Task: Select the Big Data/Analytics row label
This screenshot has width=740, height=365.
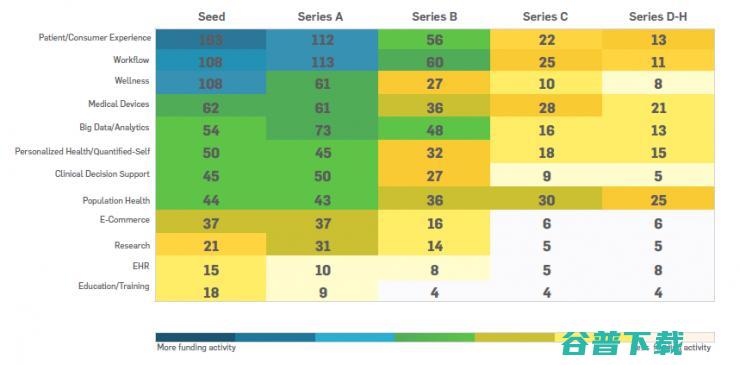Action: (114, 127)
